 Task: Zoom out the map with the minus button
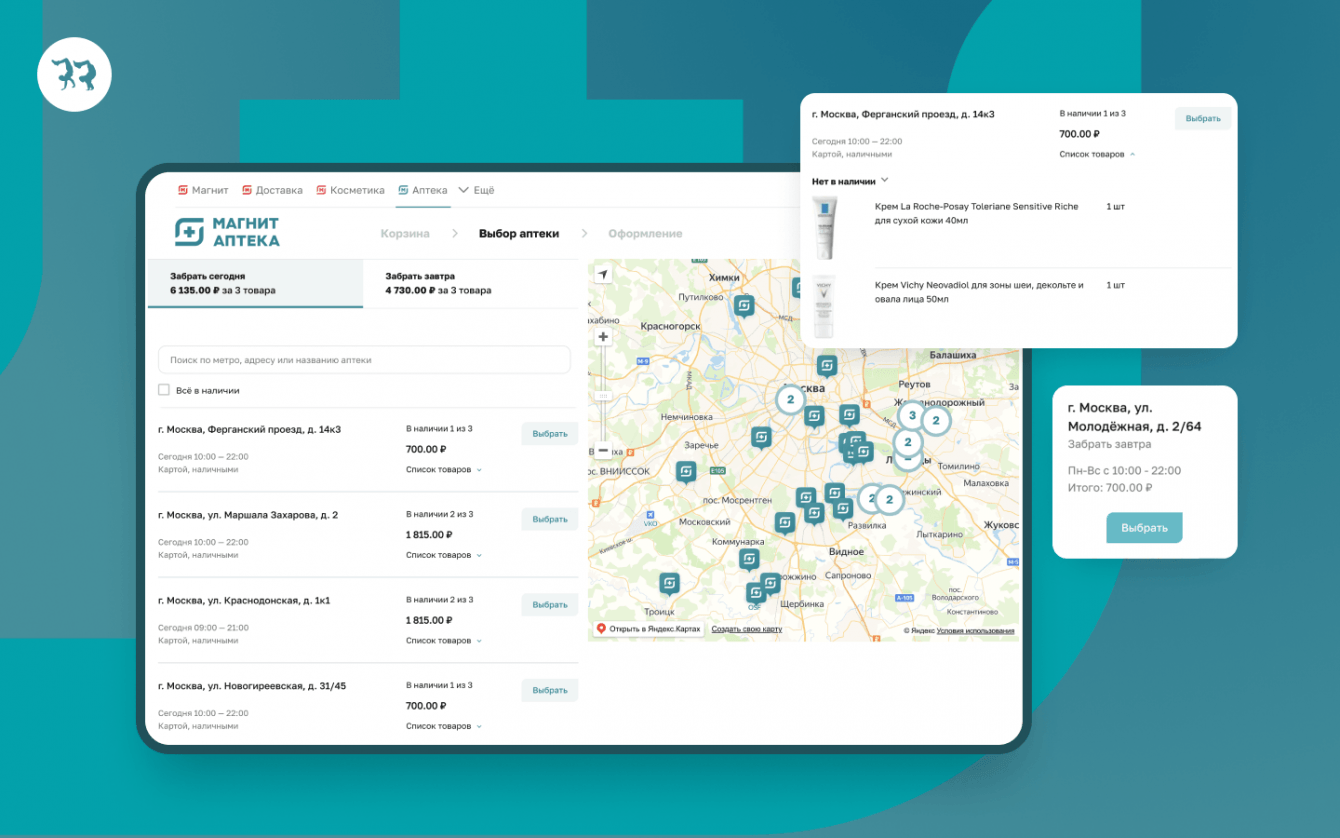pos(603,450)
